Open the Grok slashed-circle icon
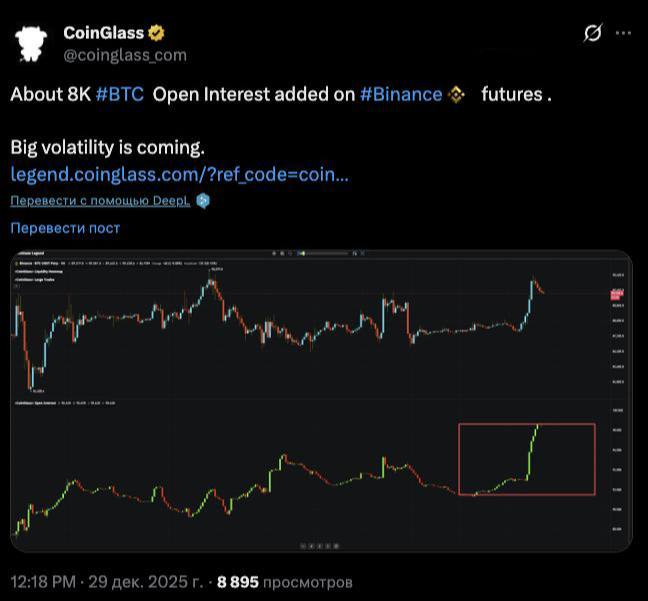The image size is (648, 601). click(x=592, y=33)
